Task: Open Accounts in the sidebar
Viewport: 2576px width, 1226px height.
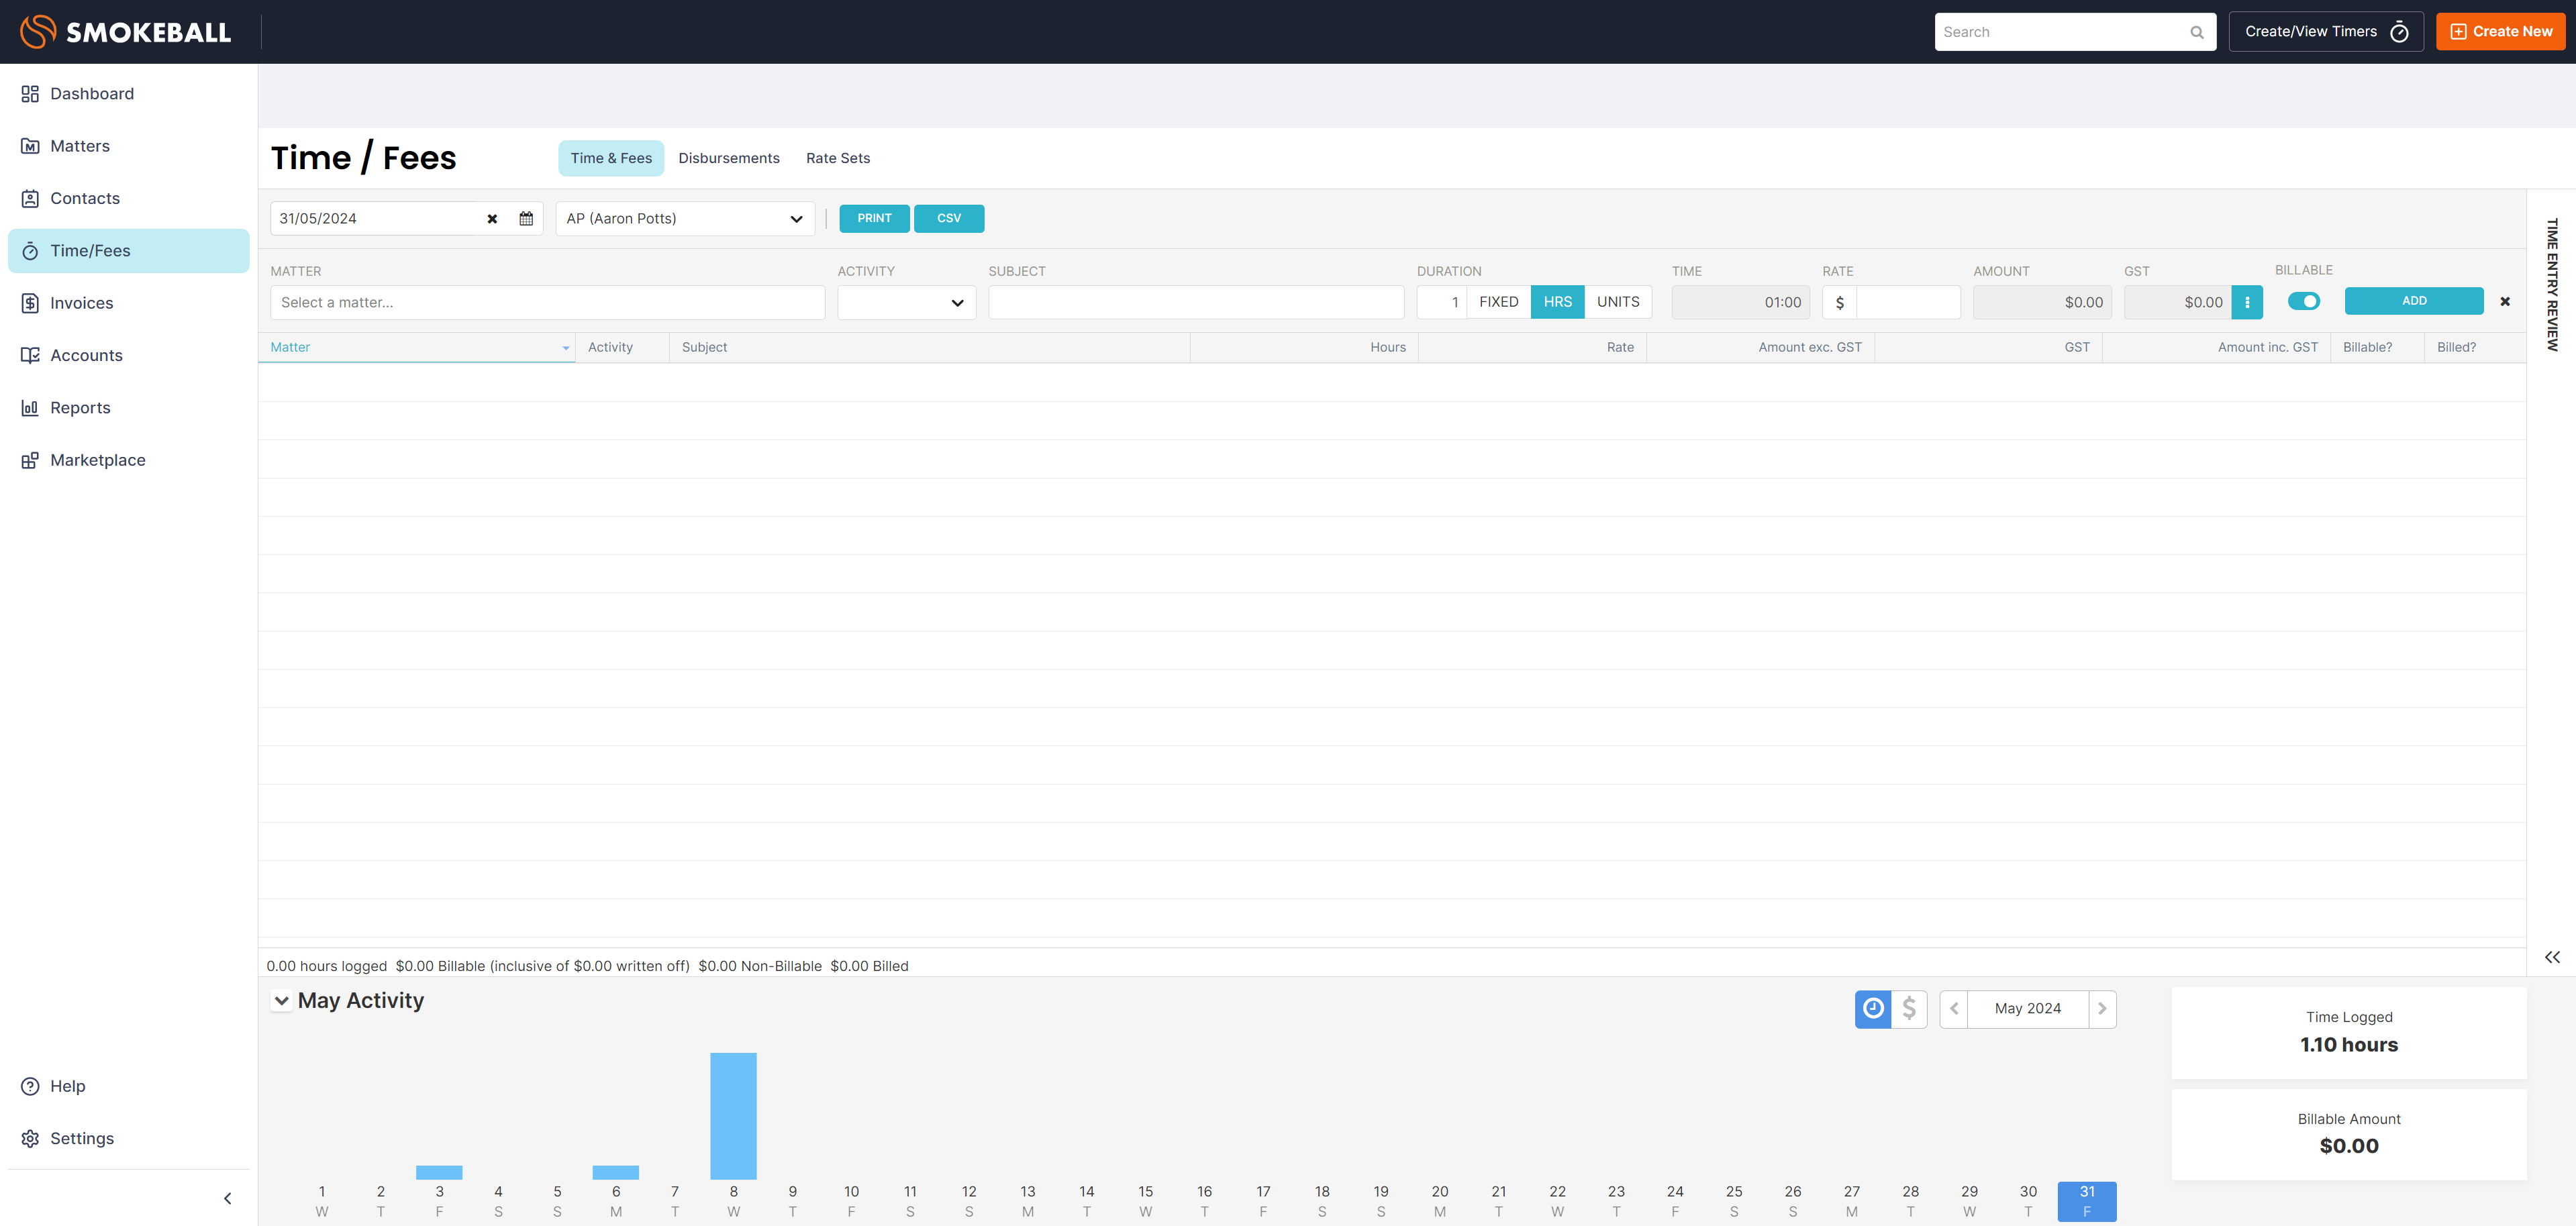Action: point(128,355)
